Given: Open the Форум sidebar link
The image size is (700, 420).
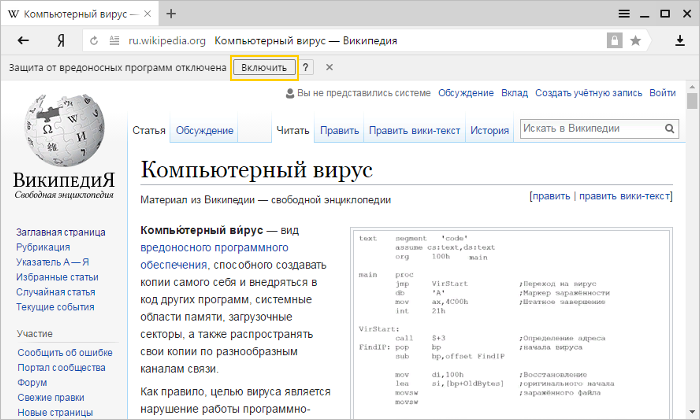Looking at the screenshot, I should click(x=32, y=383).
